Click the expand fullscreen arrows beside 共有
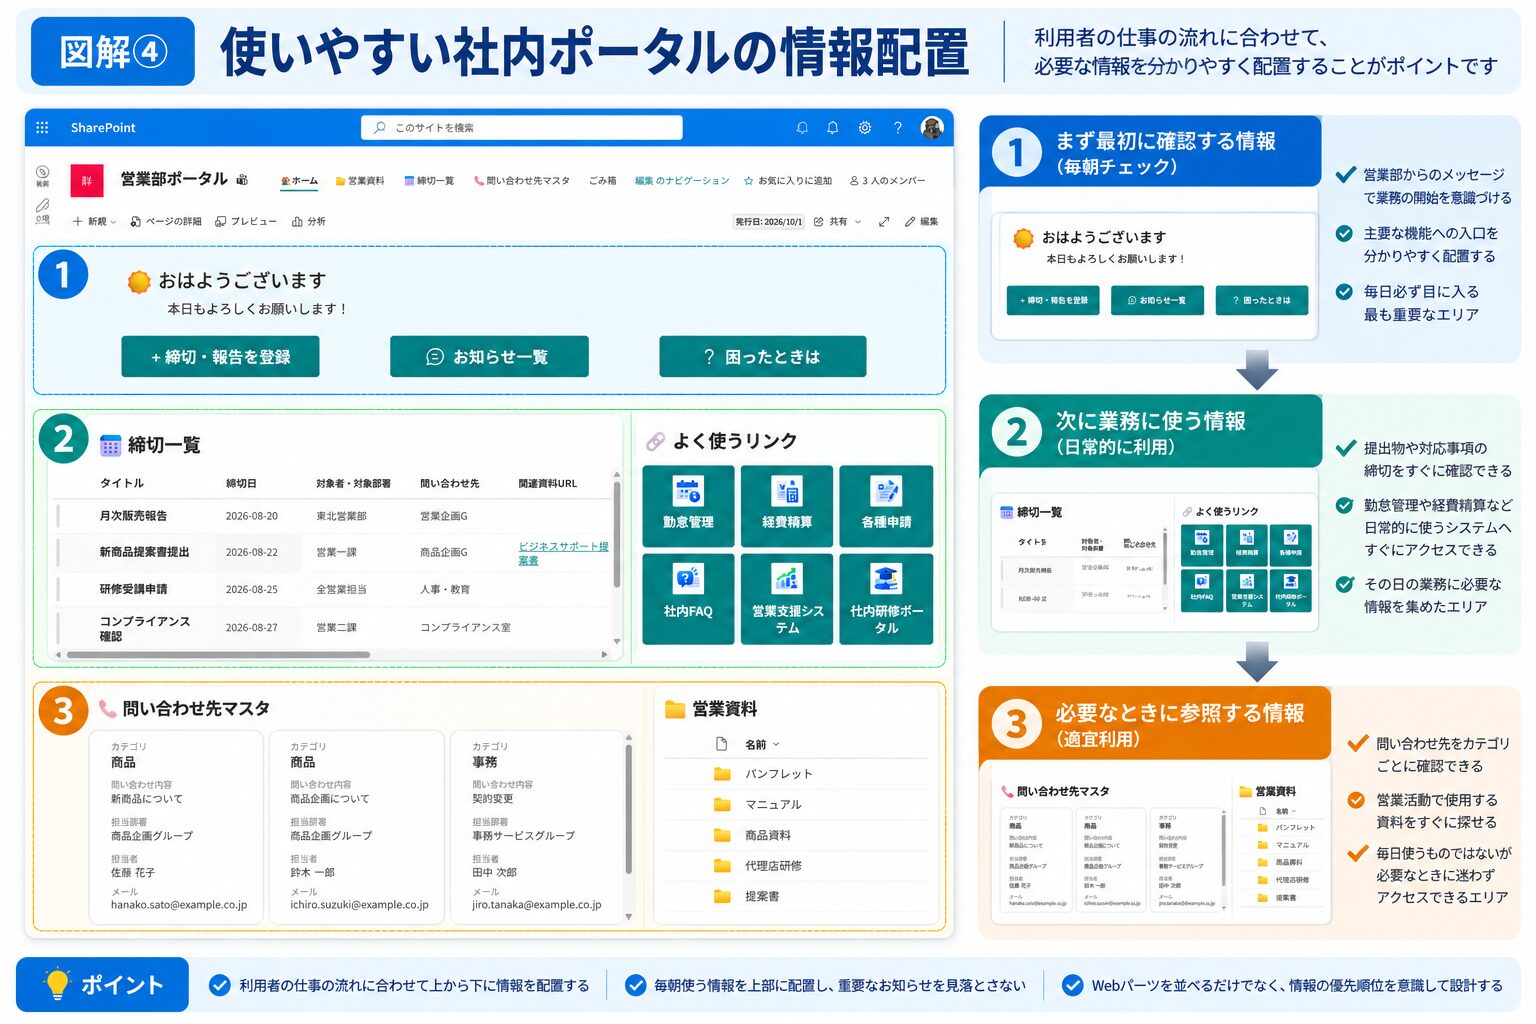1536x1024 pixels. 884,222
